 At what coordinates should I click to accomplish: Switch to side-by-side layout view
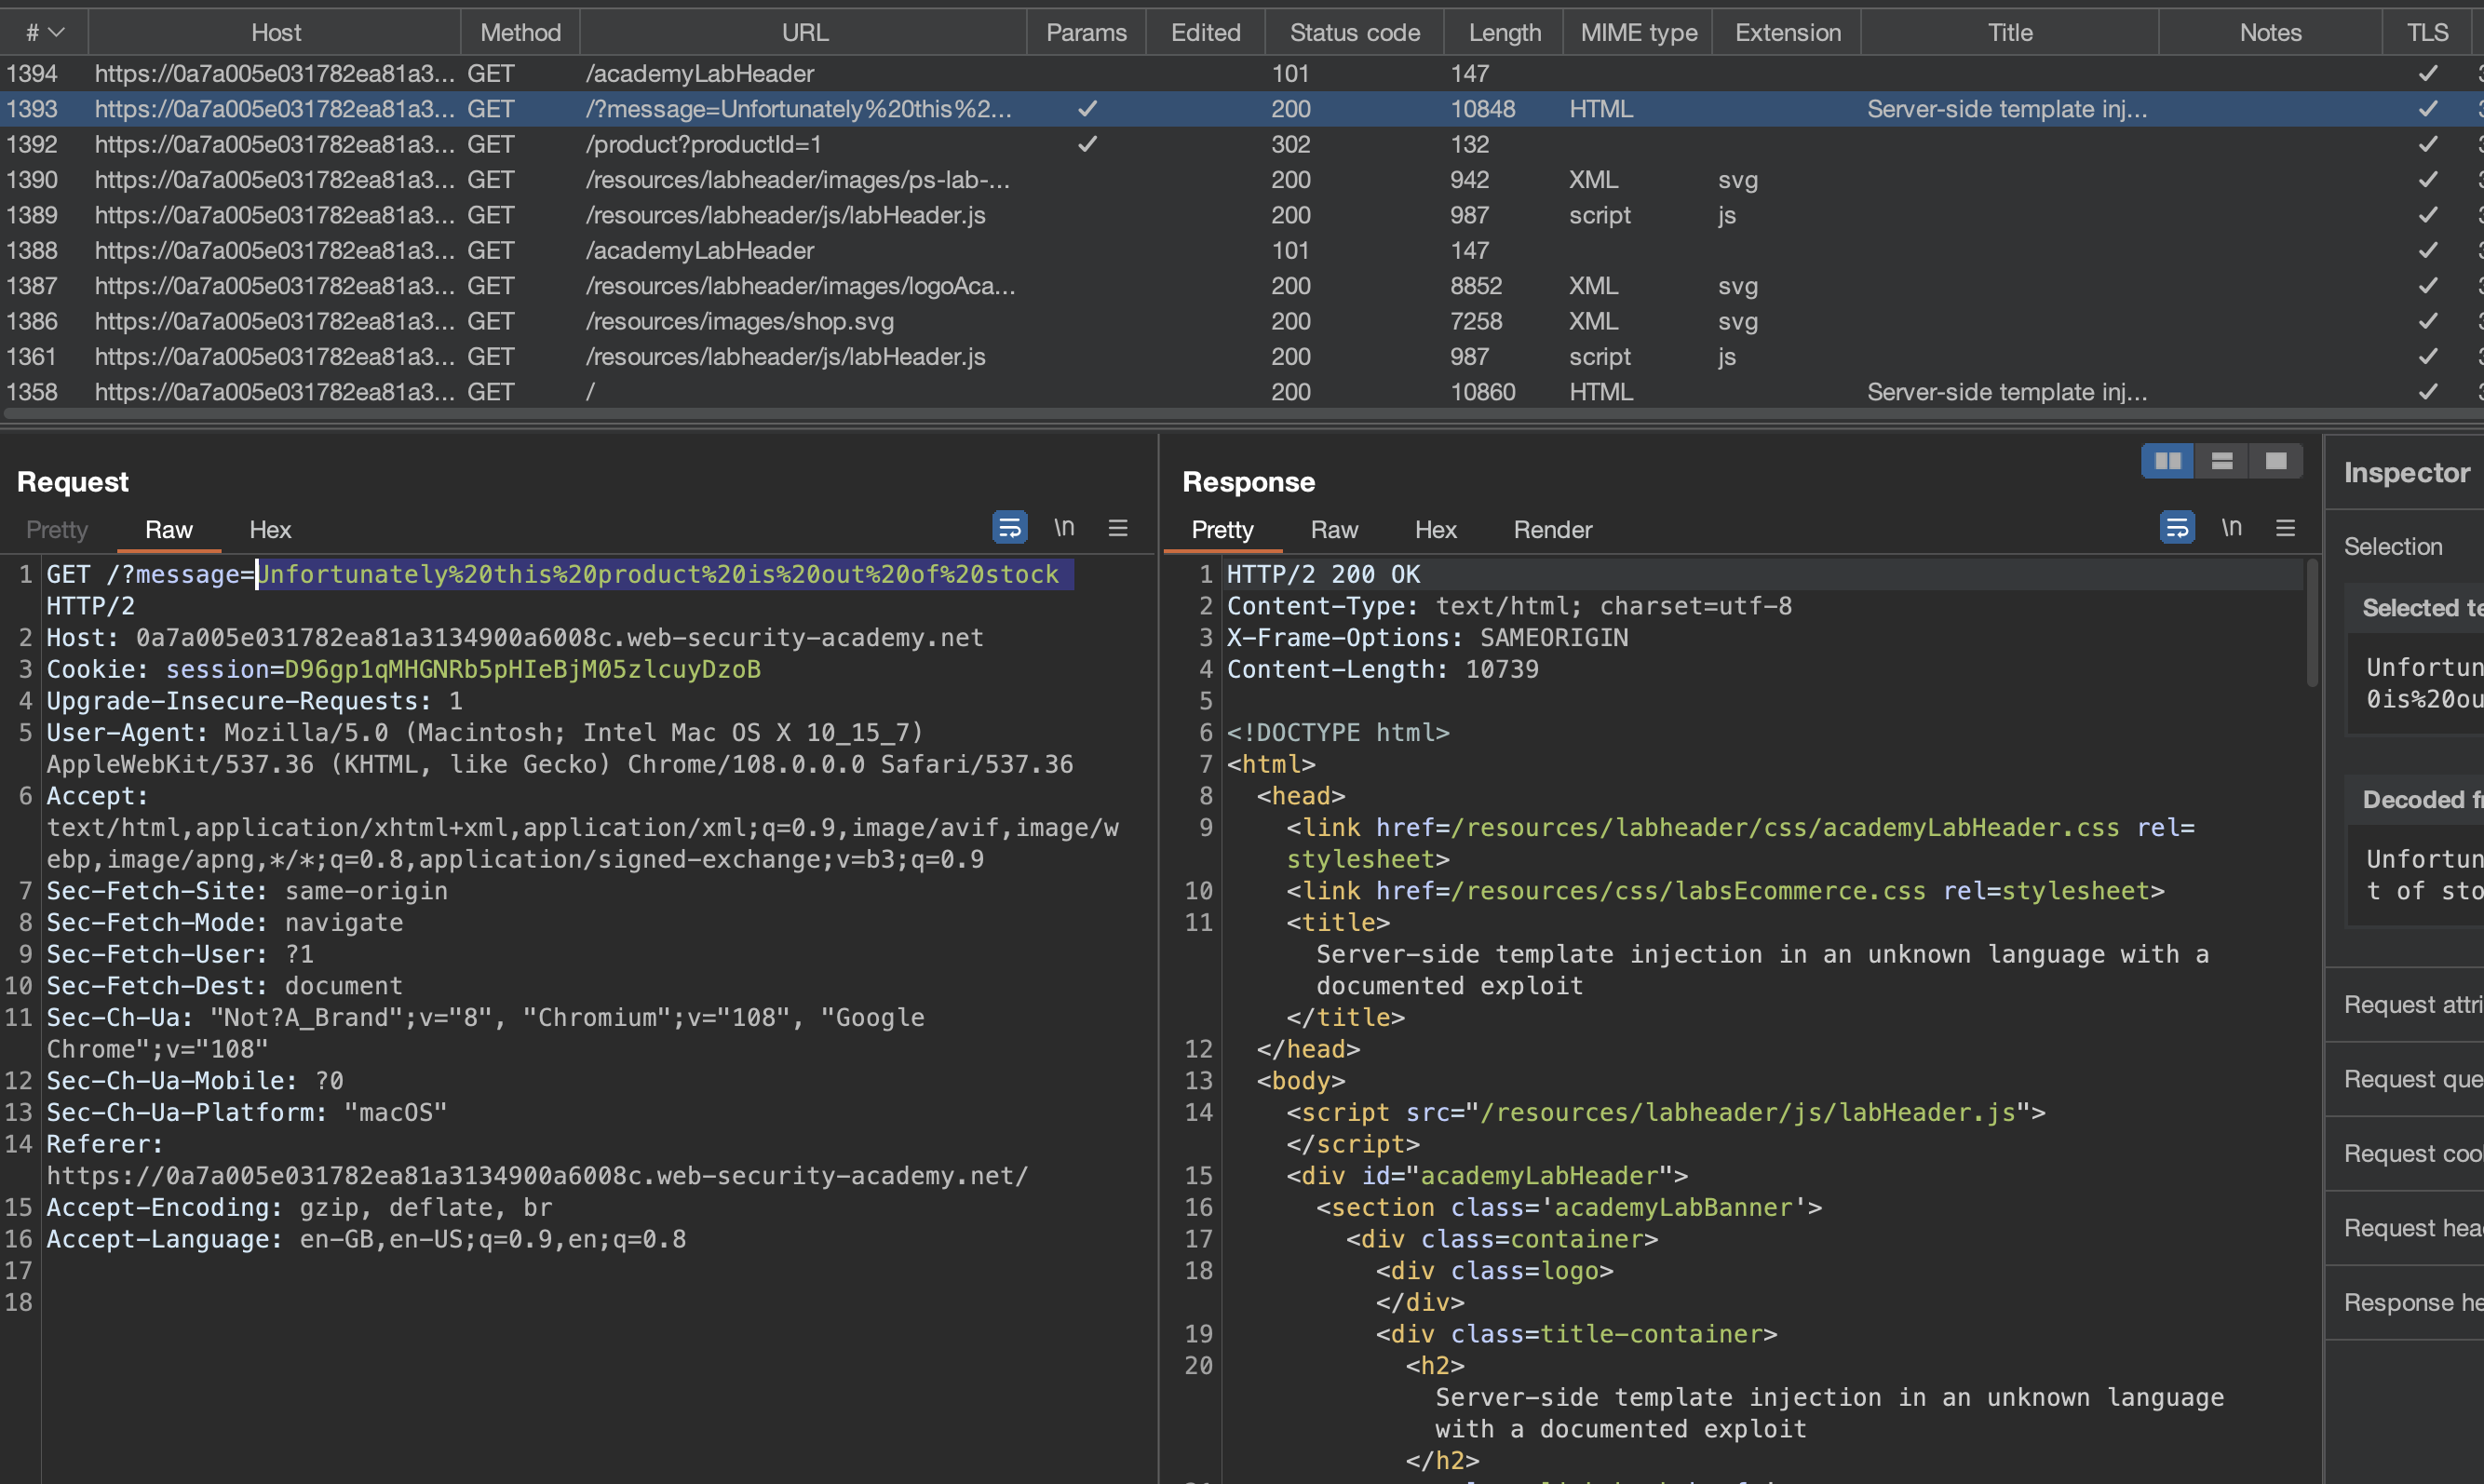click(x=2167, y=461)
